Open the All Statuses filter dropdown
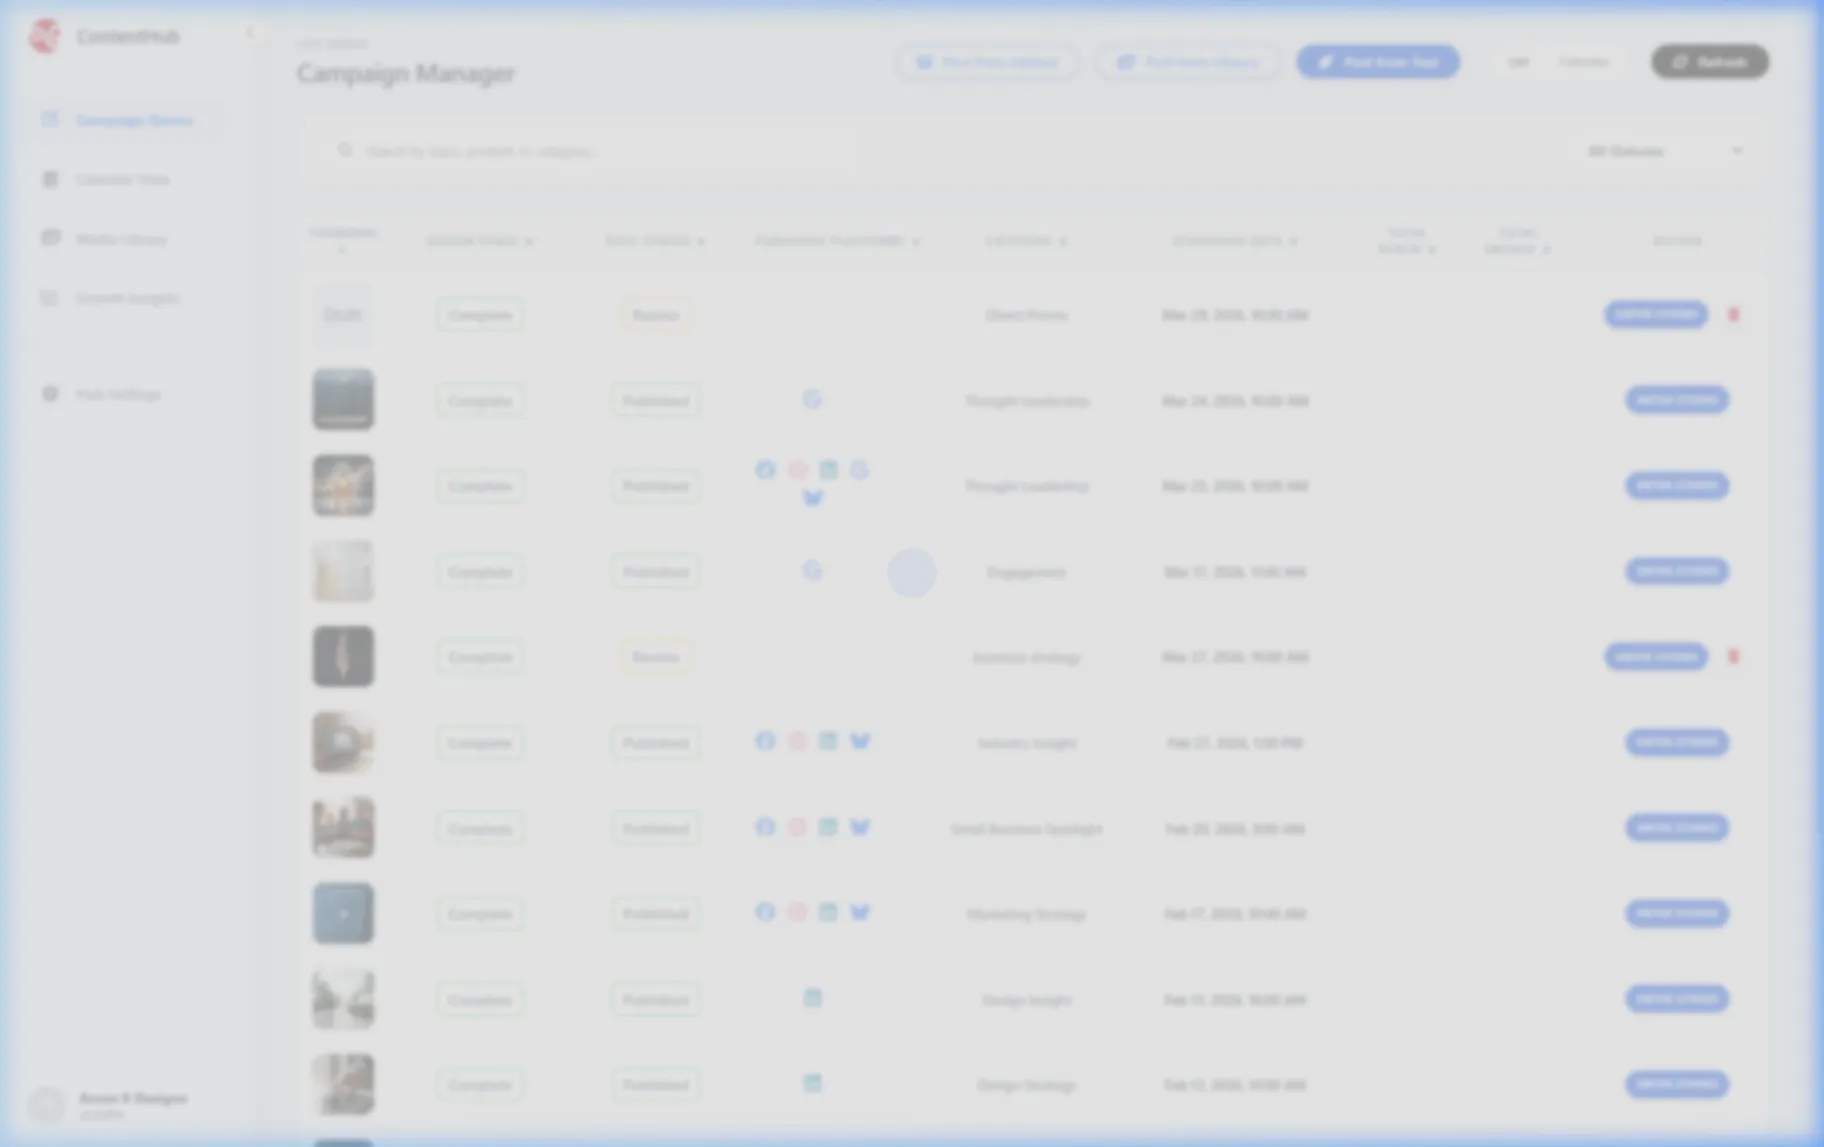The width and height of the screenshot is (1824, 1147). pos(1664,151)
